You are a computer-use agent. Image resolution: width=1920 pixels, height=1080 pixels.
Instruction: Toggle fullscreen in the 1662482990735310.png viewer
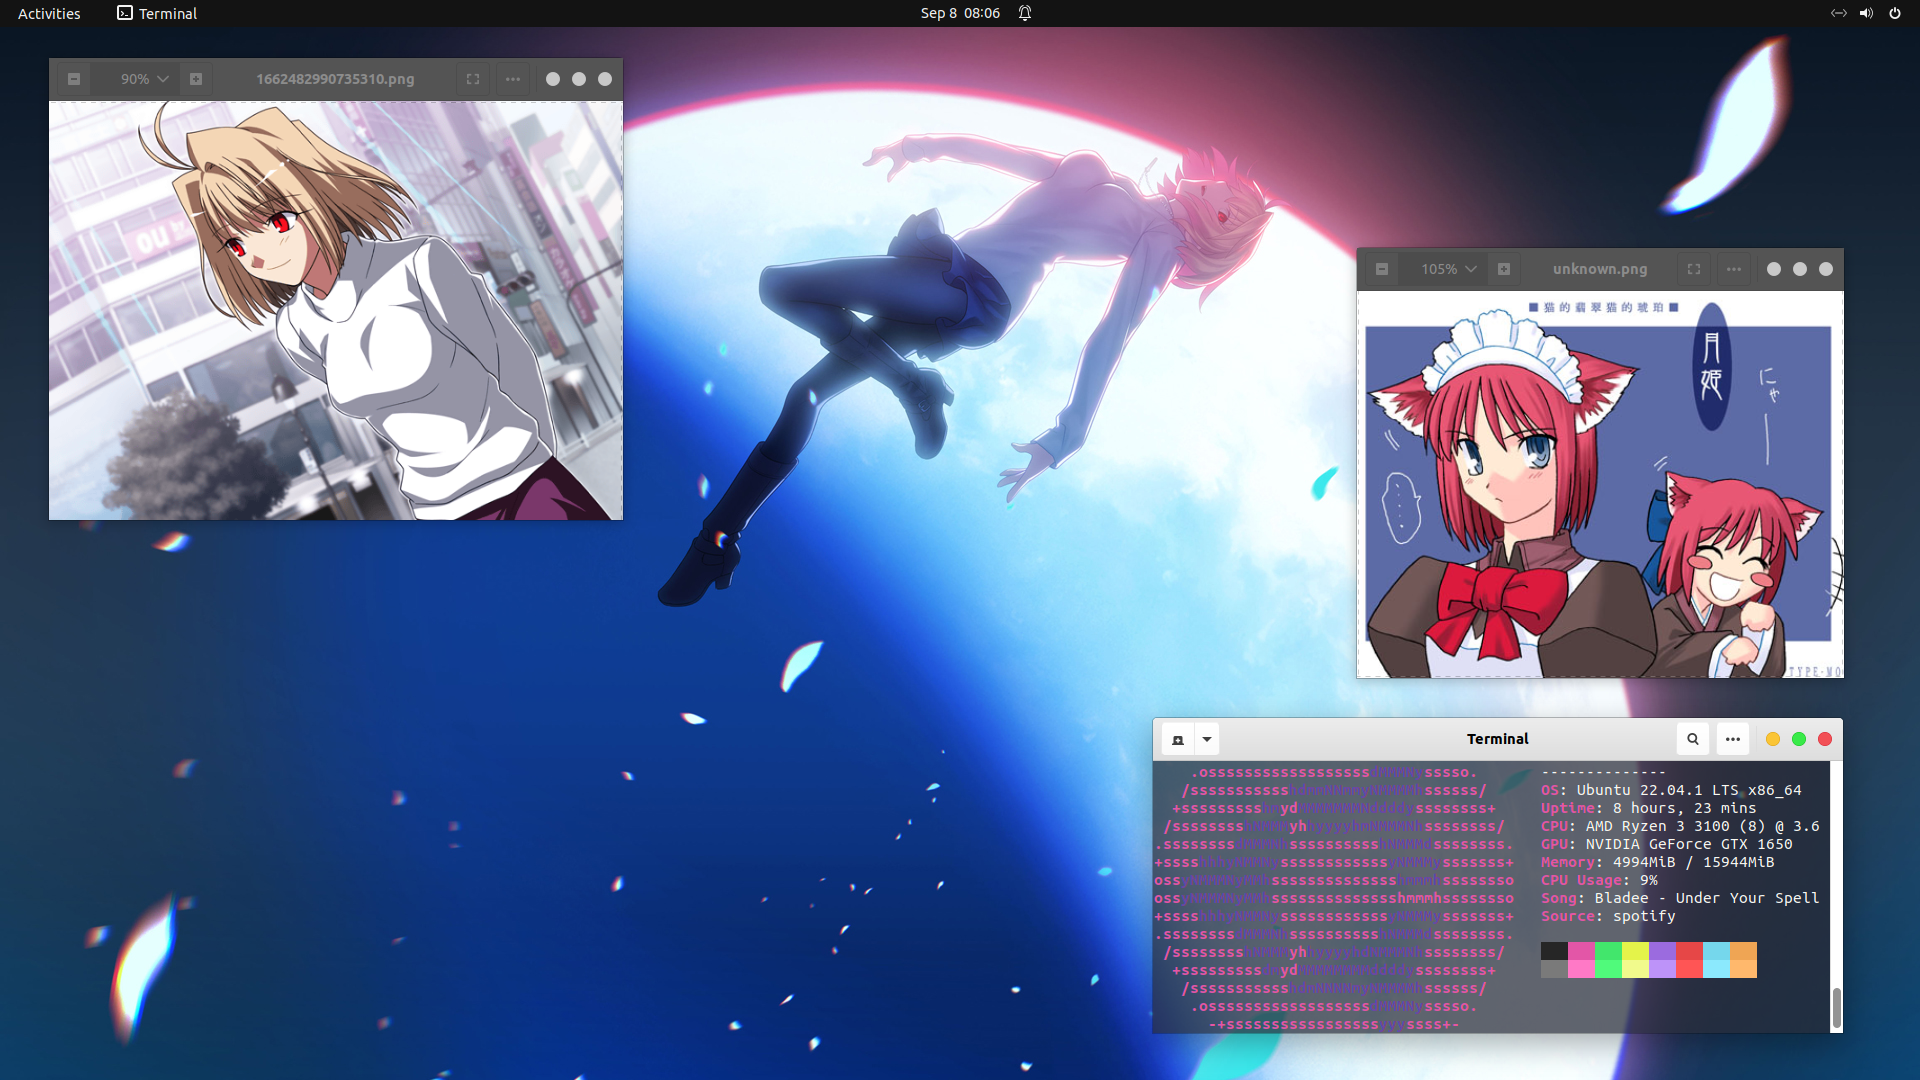click(473, 79)
